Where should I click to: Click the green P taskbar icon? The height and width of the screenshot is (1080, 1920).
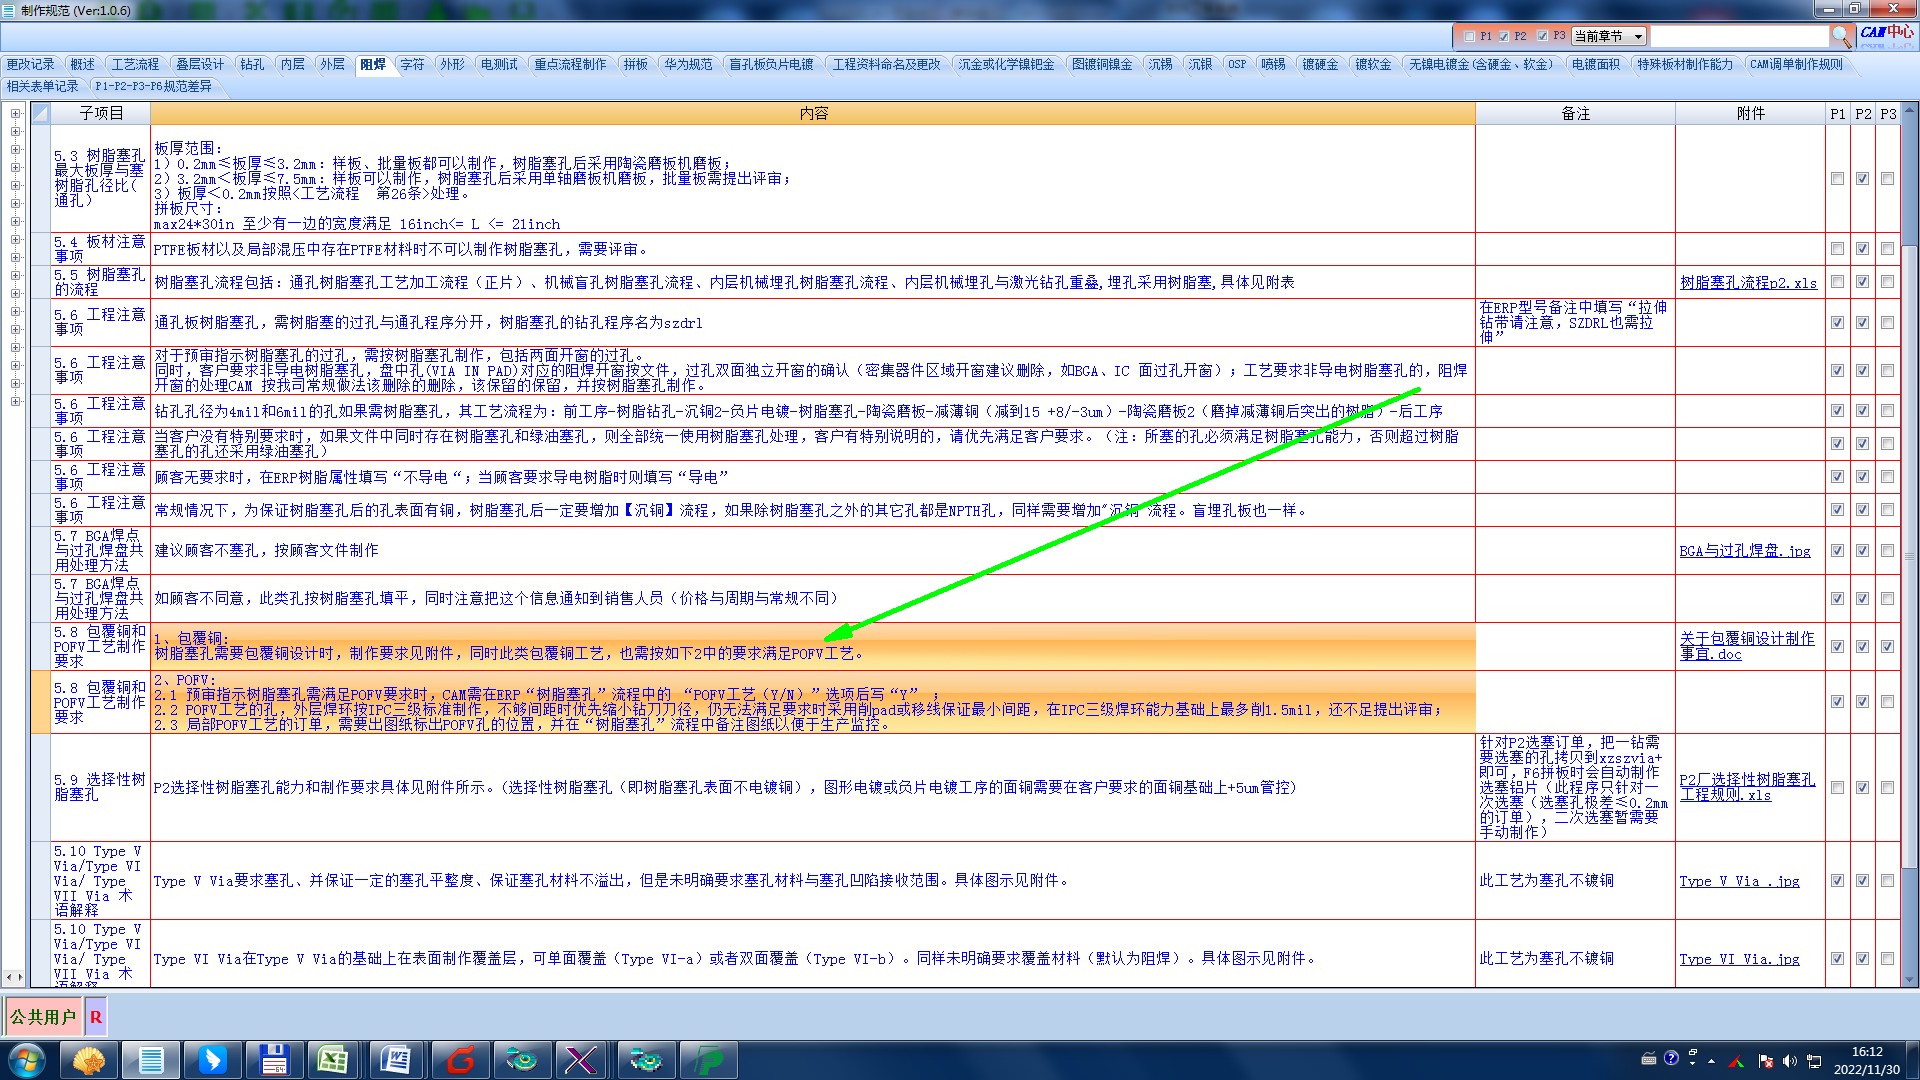pos(708,1059)
